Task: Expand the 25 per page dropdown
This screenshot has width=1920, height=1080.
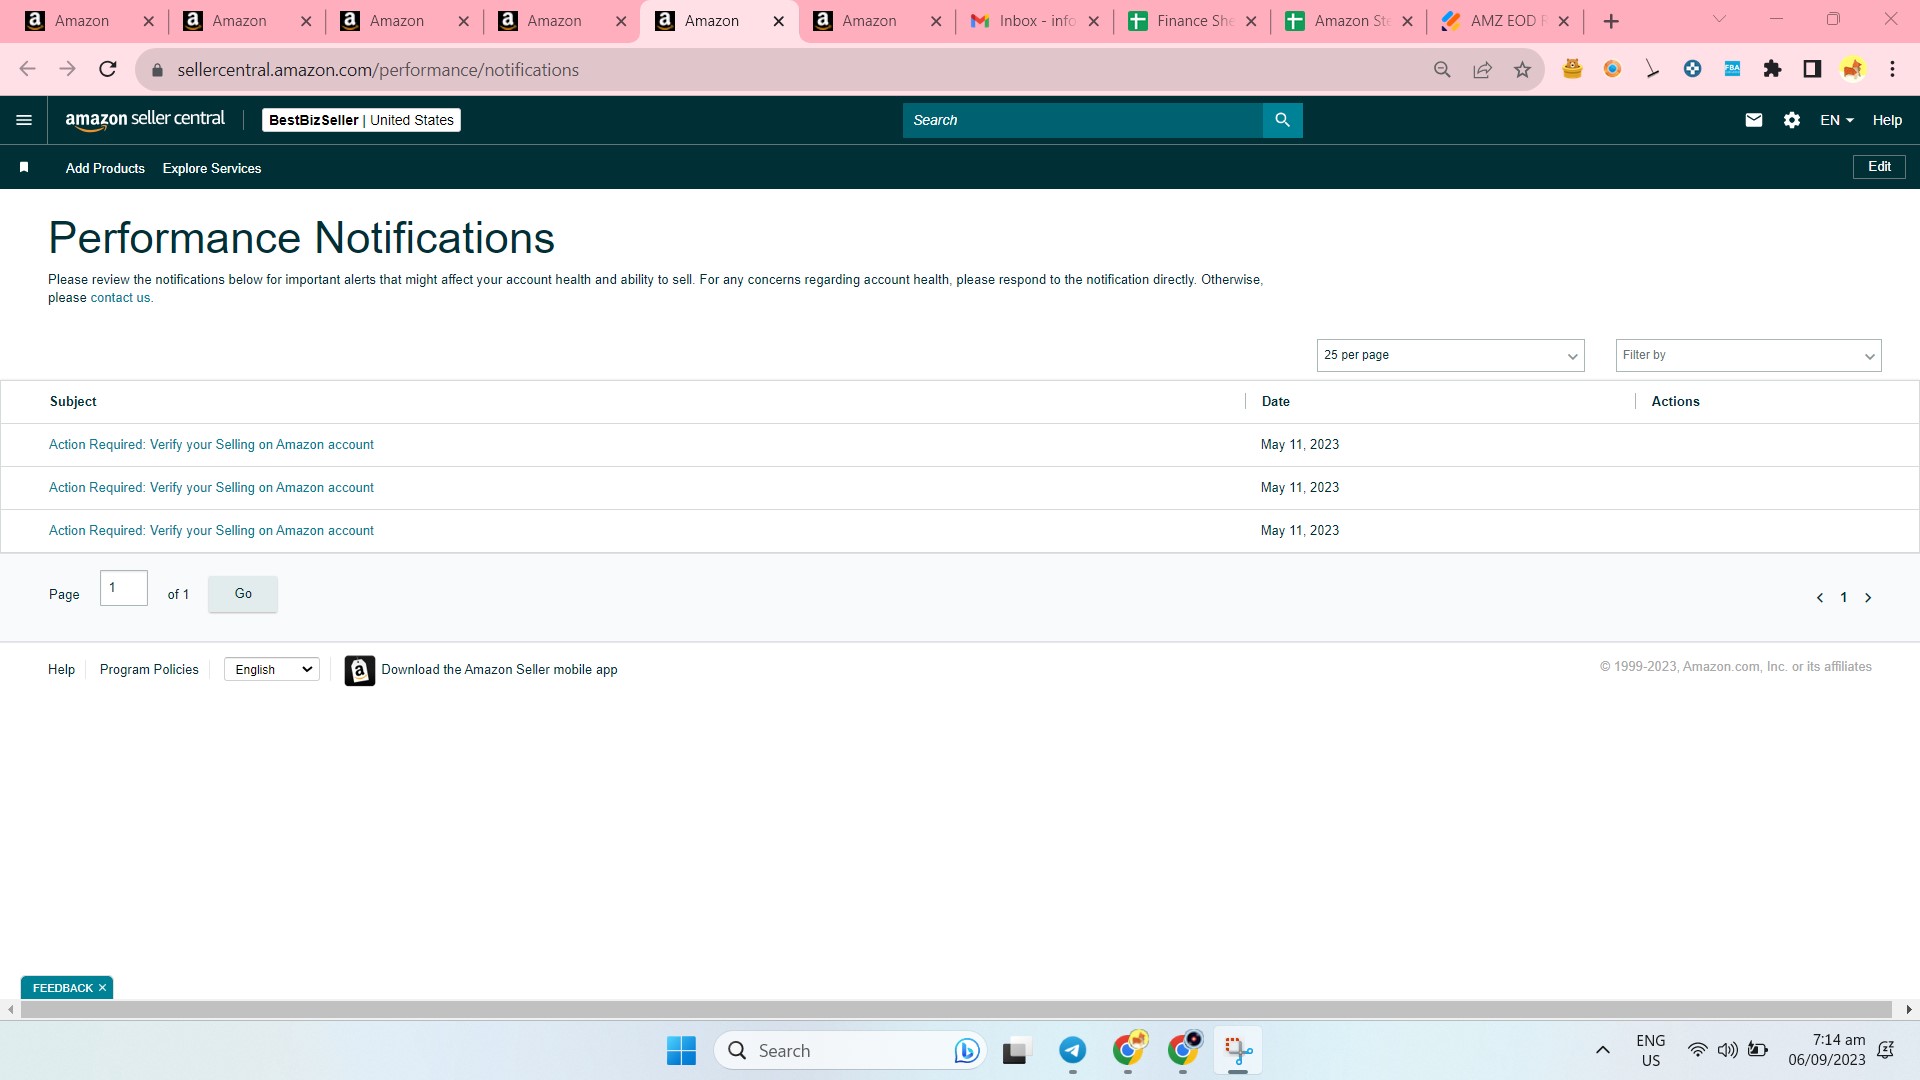Action: (x=1450, y=355)
